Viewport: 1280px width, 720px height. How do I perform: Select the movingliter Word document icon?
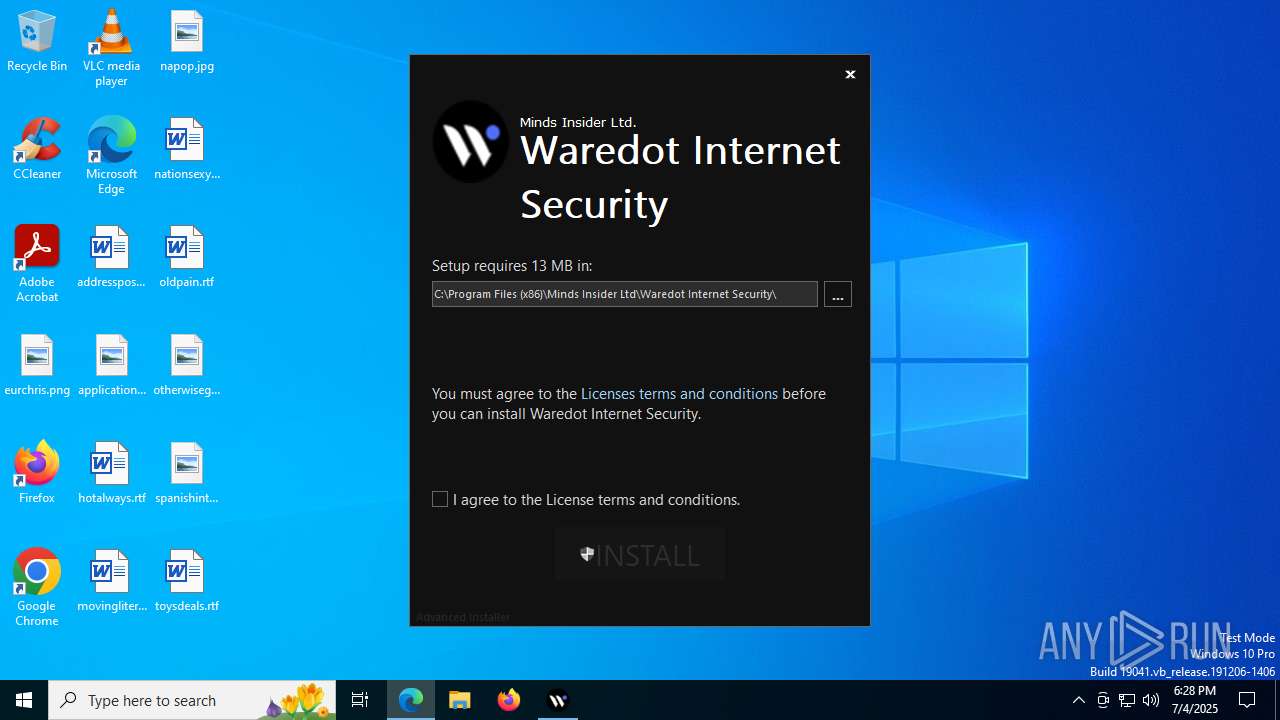click(x=111, y=582)
